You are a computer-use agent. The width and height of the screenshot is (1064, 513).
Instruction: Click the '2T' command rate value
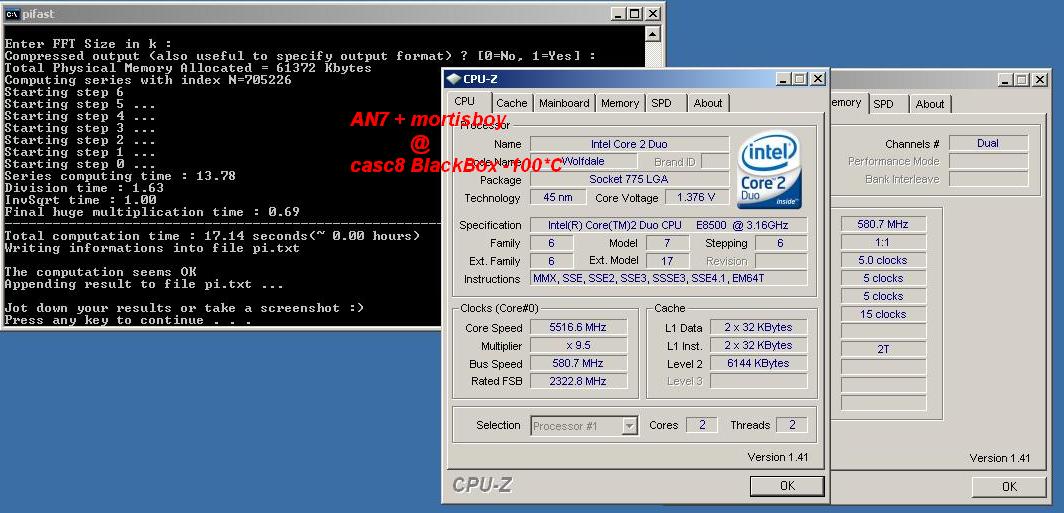click(x=883, y=349)
